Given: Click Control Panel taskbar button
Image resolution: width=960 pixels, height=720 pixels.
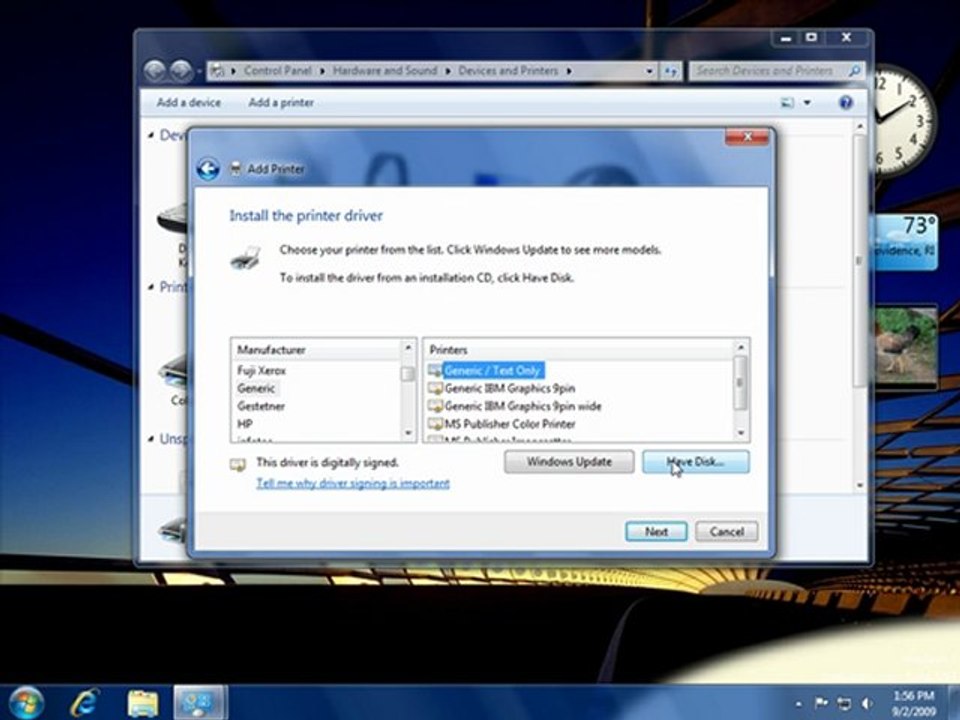Looking at the screenshot, I should (200, 702).
